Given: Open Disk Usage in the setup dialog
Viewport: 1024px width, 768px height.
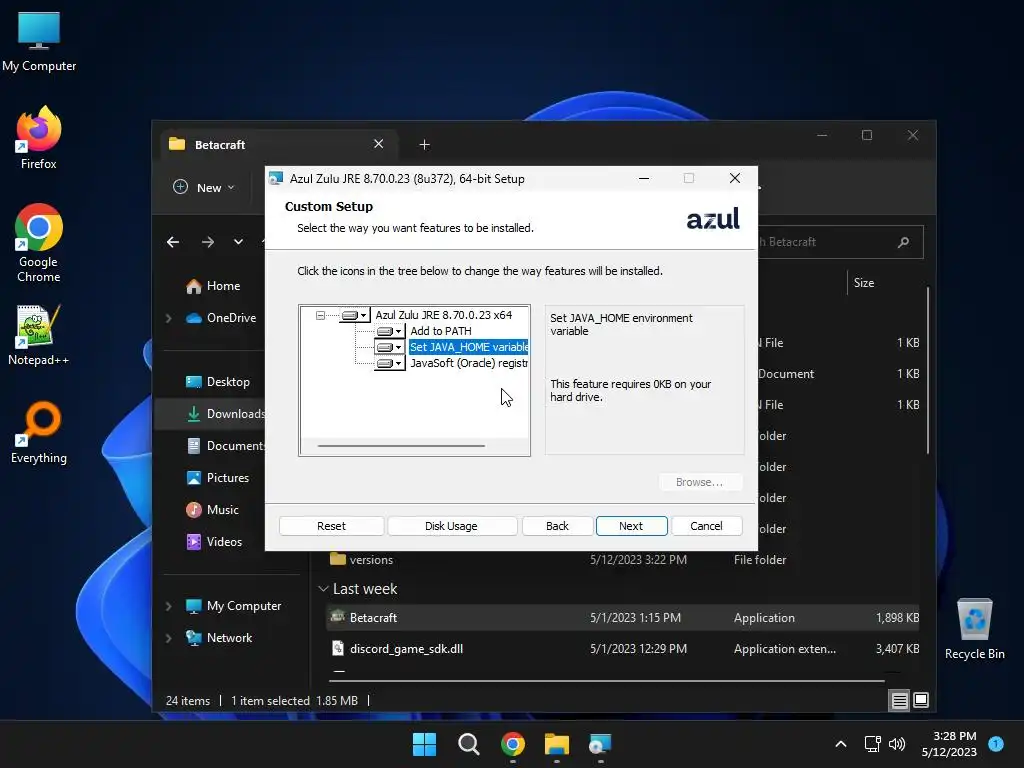Looking at the screenshot, I should (451, 526).
